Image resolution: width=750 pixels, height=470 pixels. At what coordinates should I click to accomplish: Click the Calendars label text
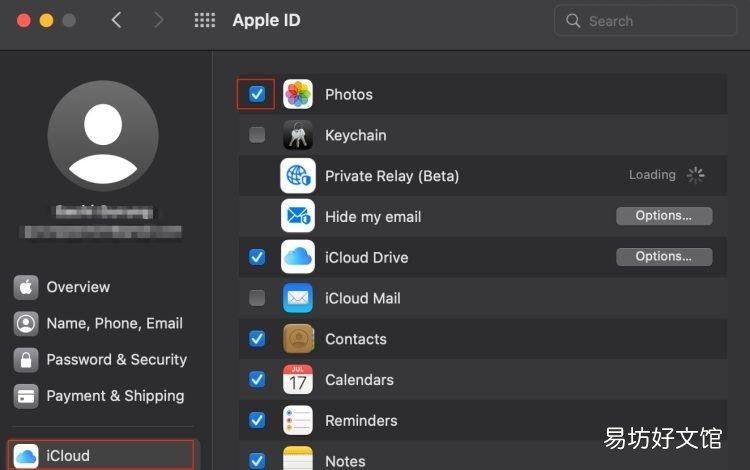359,380
